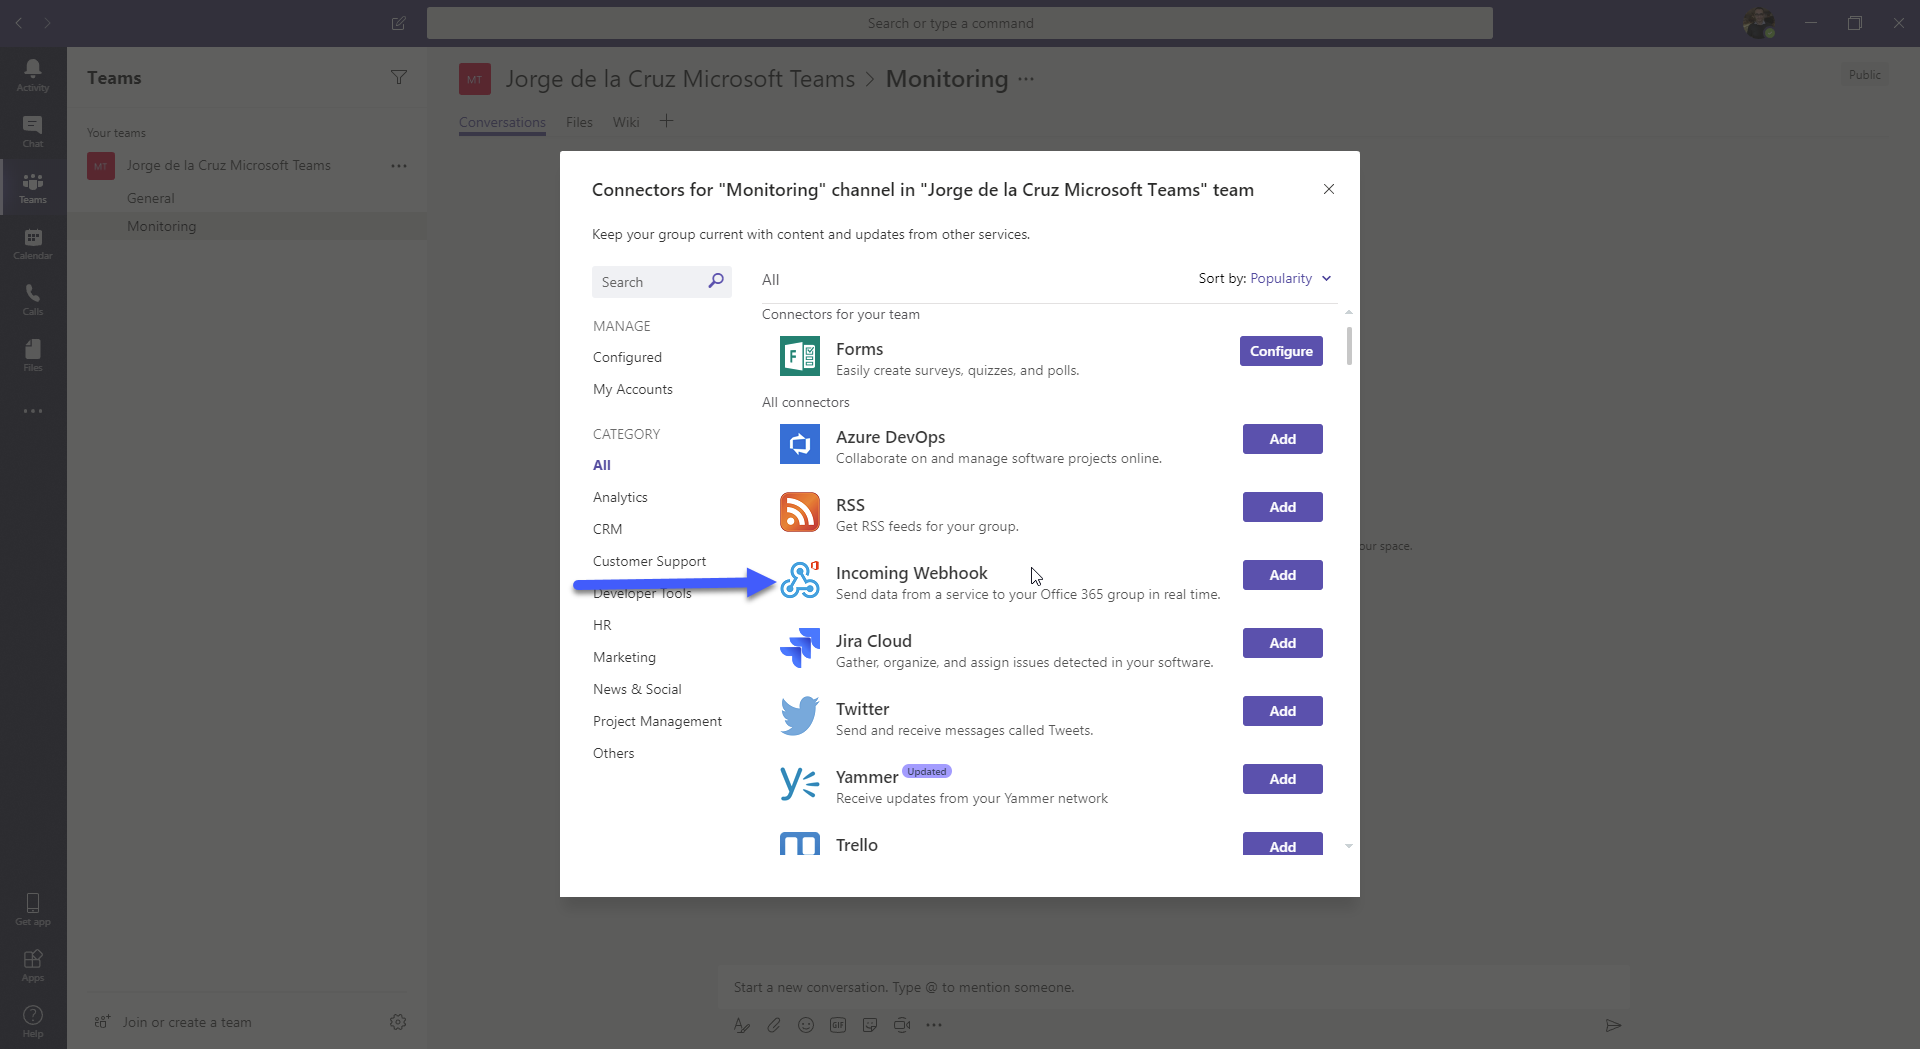Select the Project Management category

pyautogui.click(x=657, y=721)
